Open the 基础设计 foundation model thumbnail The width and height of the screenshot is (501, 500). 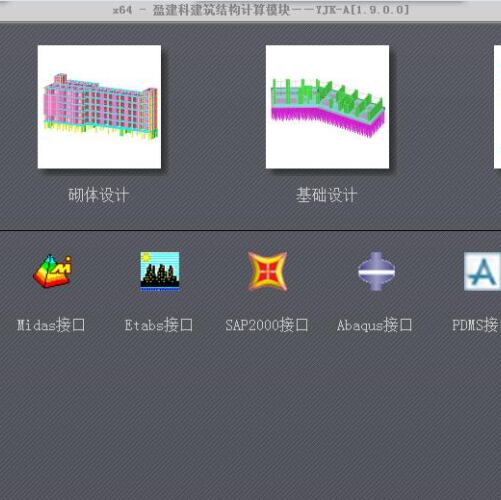pos(327,107)
